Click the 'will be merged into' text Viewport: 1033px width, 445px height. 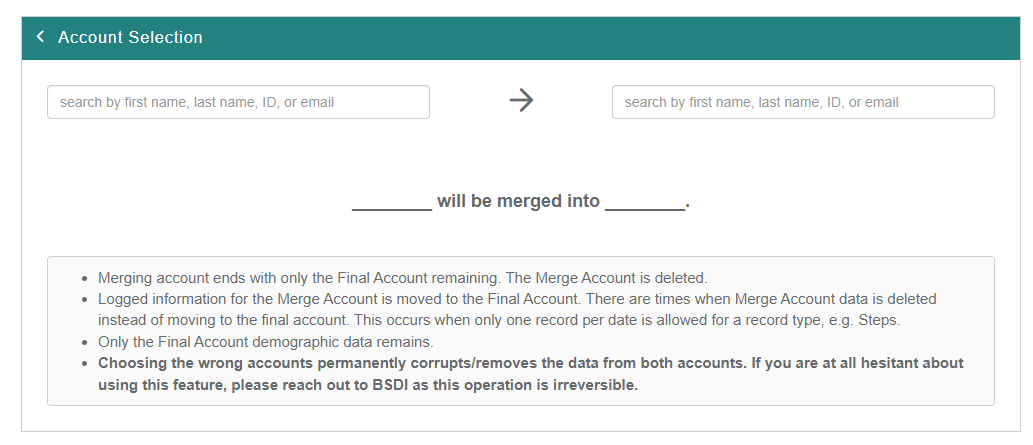coord(518,201)
